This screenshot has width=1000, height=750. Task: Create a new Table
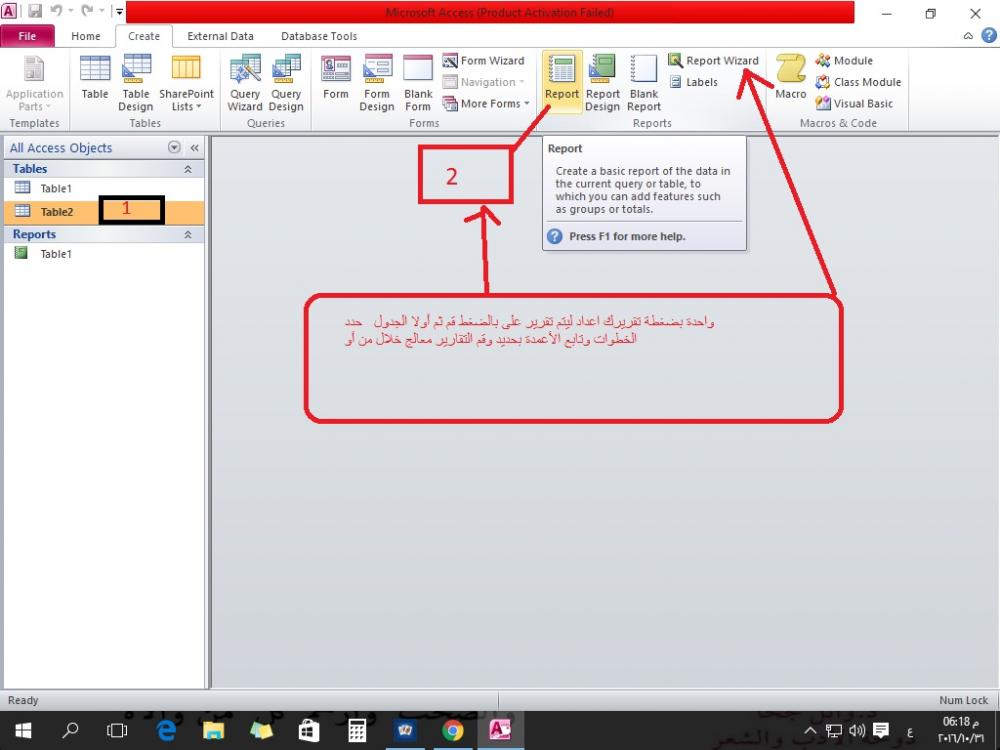tap(95, 77)
